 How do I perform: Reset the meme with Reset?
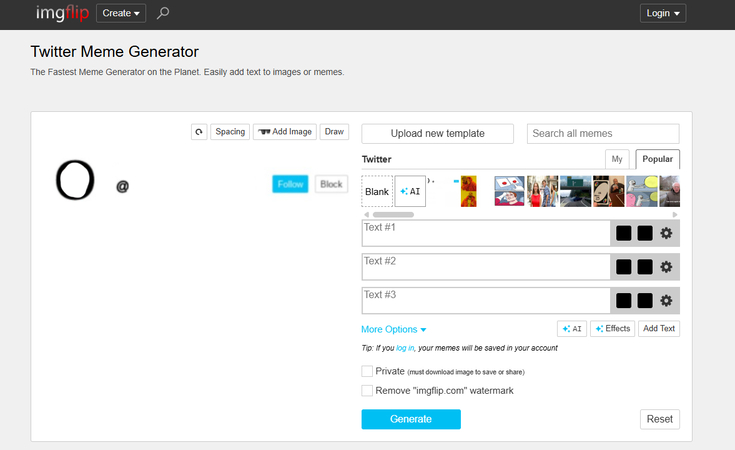click(660, 419)
